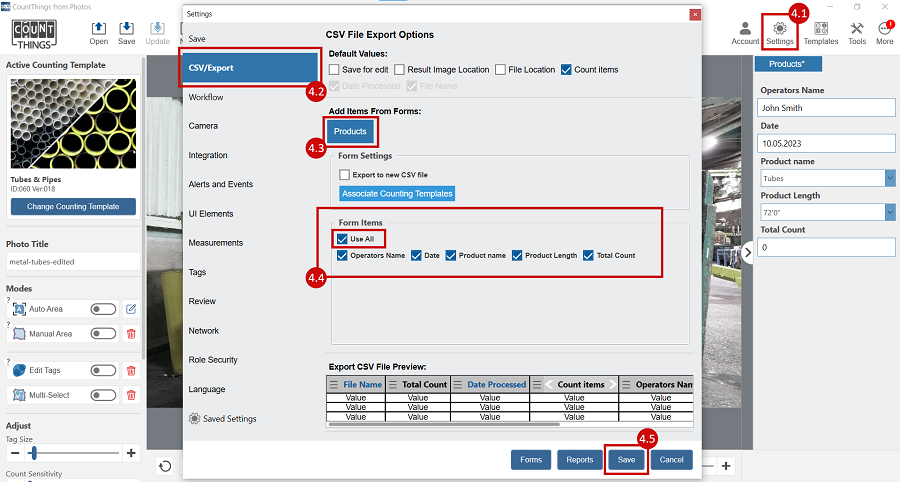The height and width of the screenshot is (482, 900).
Task: Adjust the Tag Size slider
Action: (33, 453)
